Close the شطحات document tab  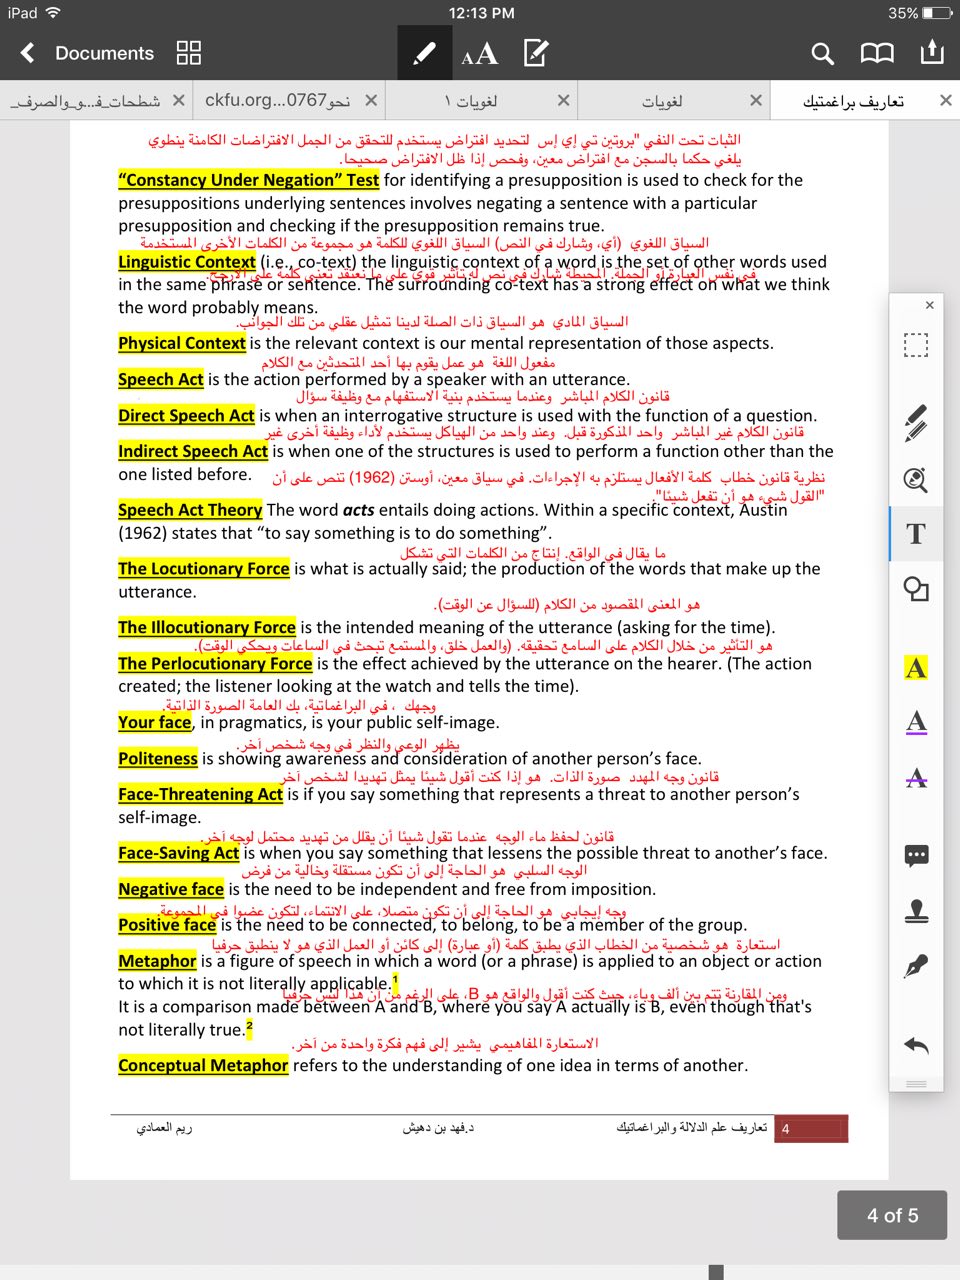[x=179, y=100]
